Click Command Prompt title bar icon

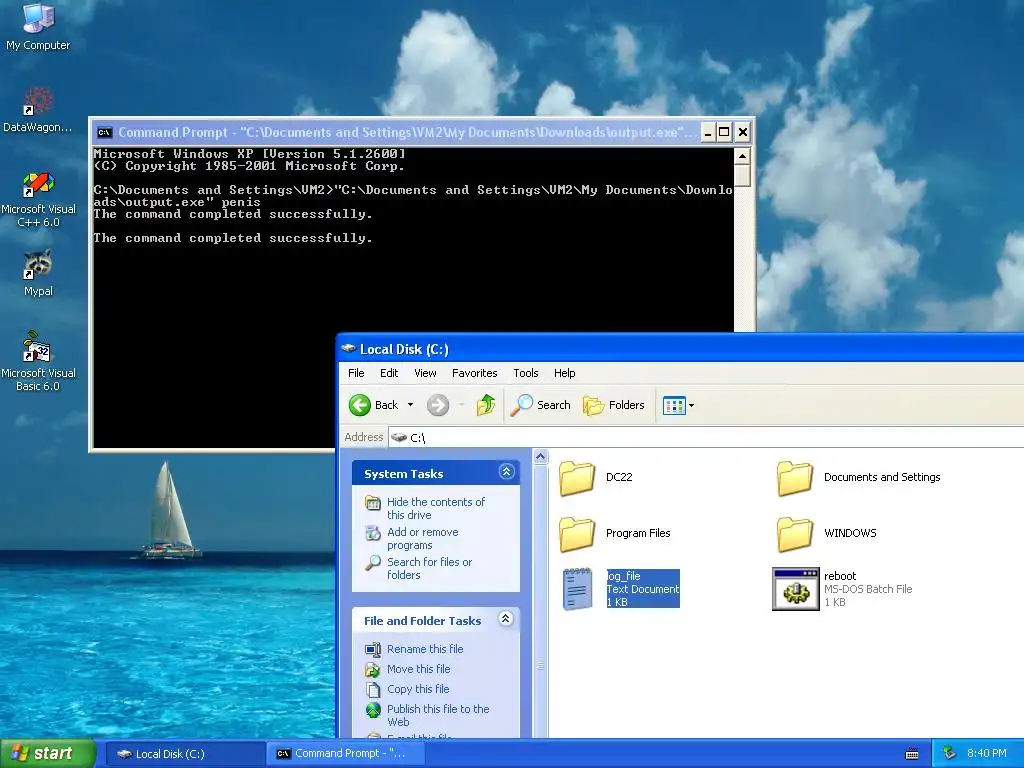tap(104, 133)
